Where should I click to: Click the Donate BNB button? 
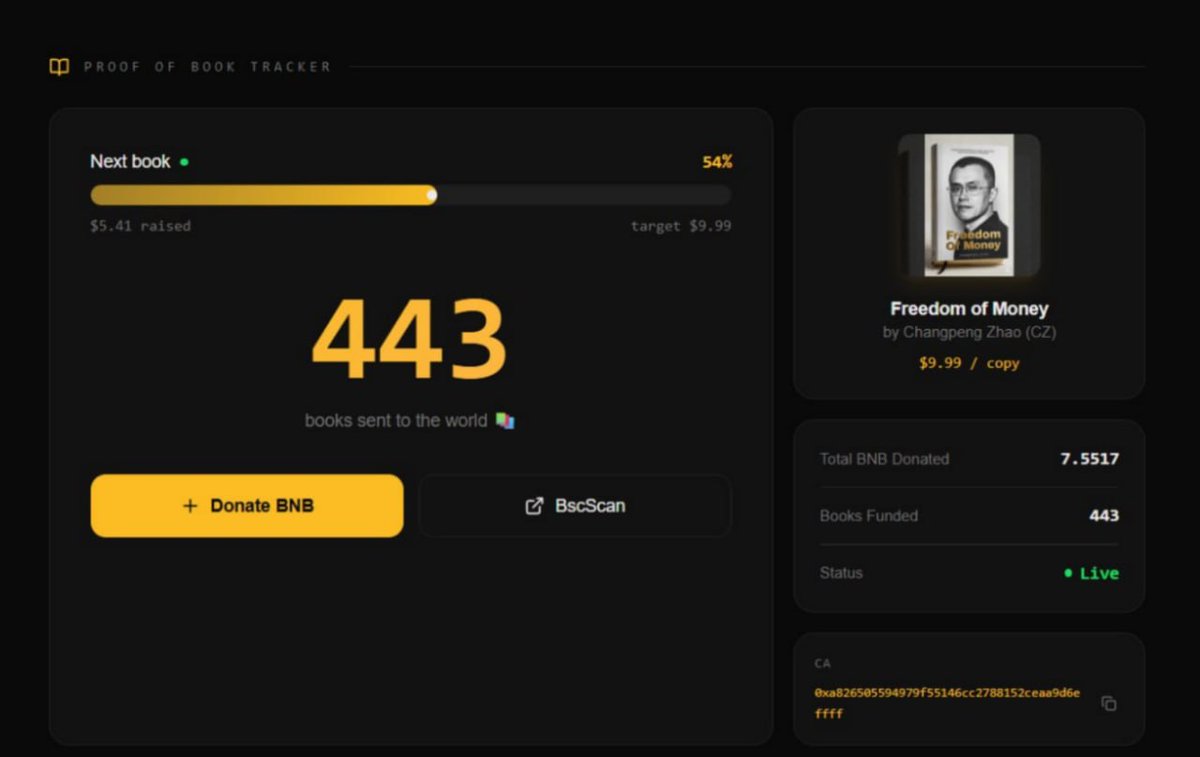pyautogui.click(x=247, y=505)
